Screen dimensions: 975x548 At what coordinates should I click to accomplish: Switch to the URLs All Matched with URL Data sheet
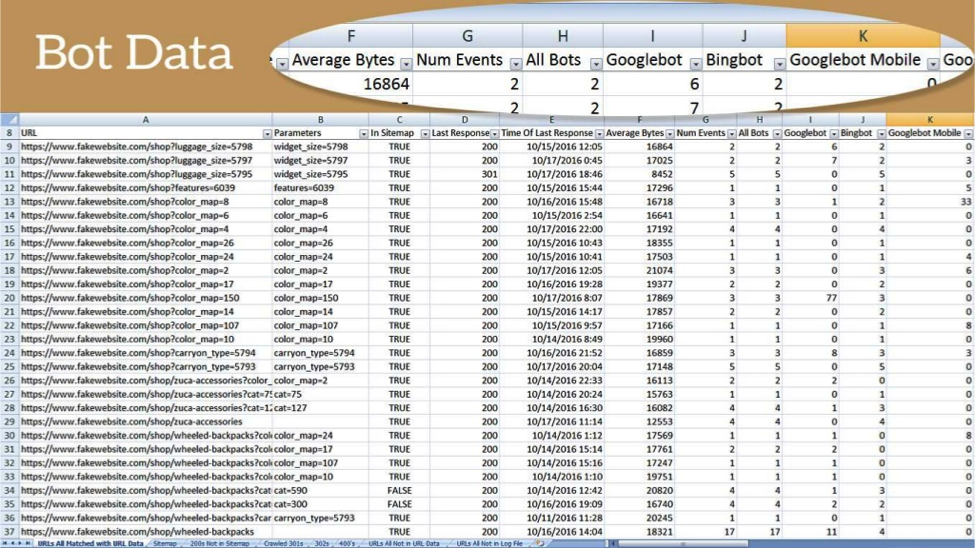(90, 543)
